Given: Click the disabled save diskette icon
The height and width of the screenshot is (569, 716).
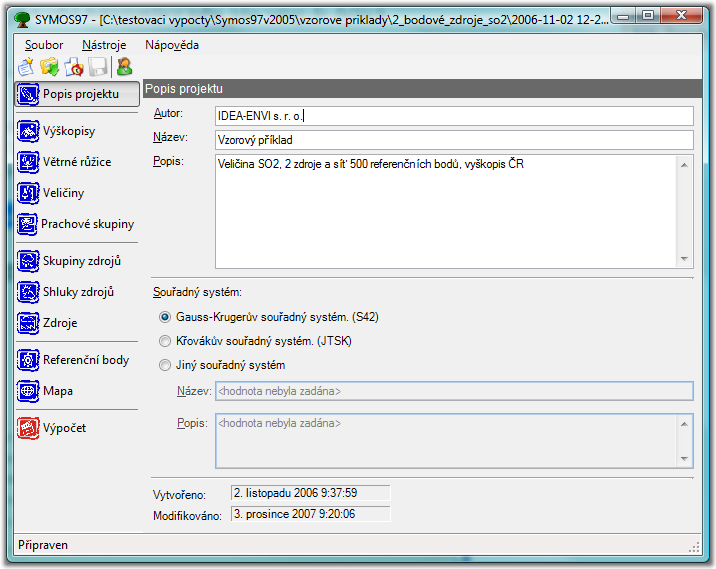Looking at the screenshot, I should point(98,67).
